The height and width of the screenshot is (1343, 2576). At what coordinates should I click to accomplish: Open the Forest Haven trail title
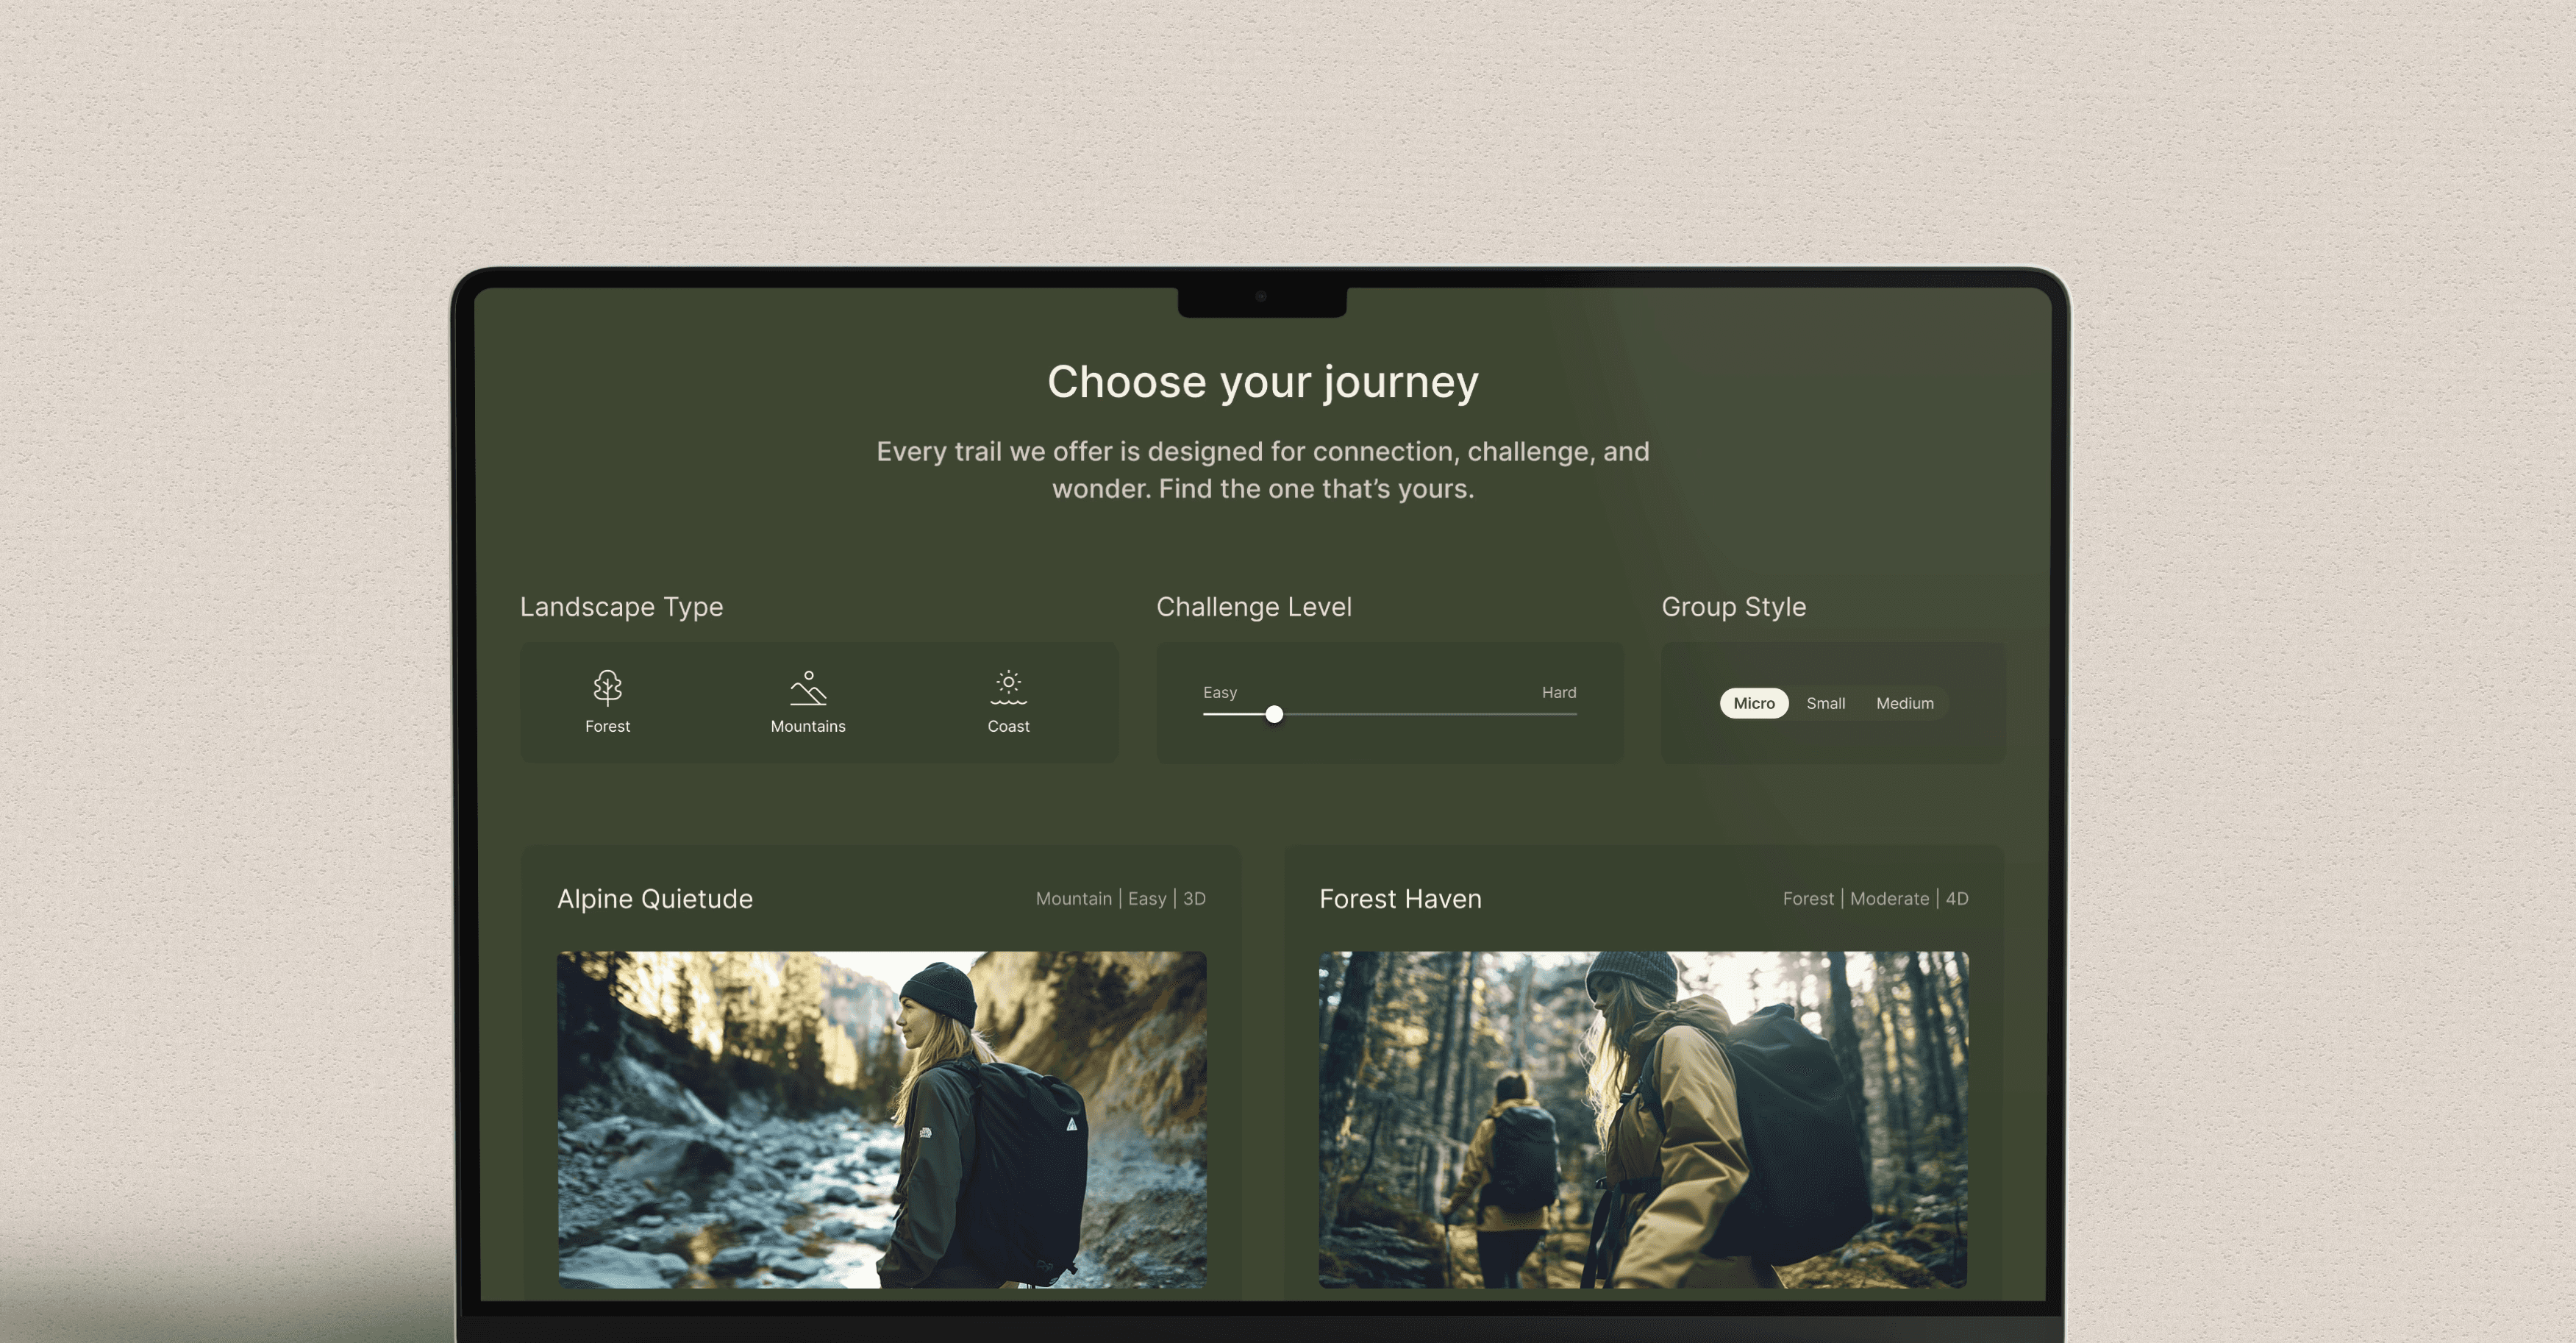[1400, 899]
